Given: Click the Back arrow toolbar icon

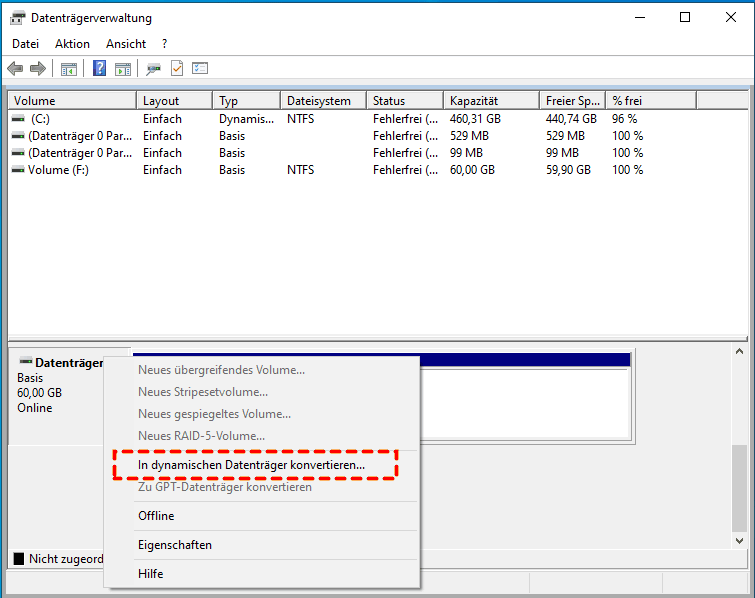Looking at the screenshot, I should pos(15,69).
